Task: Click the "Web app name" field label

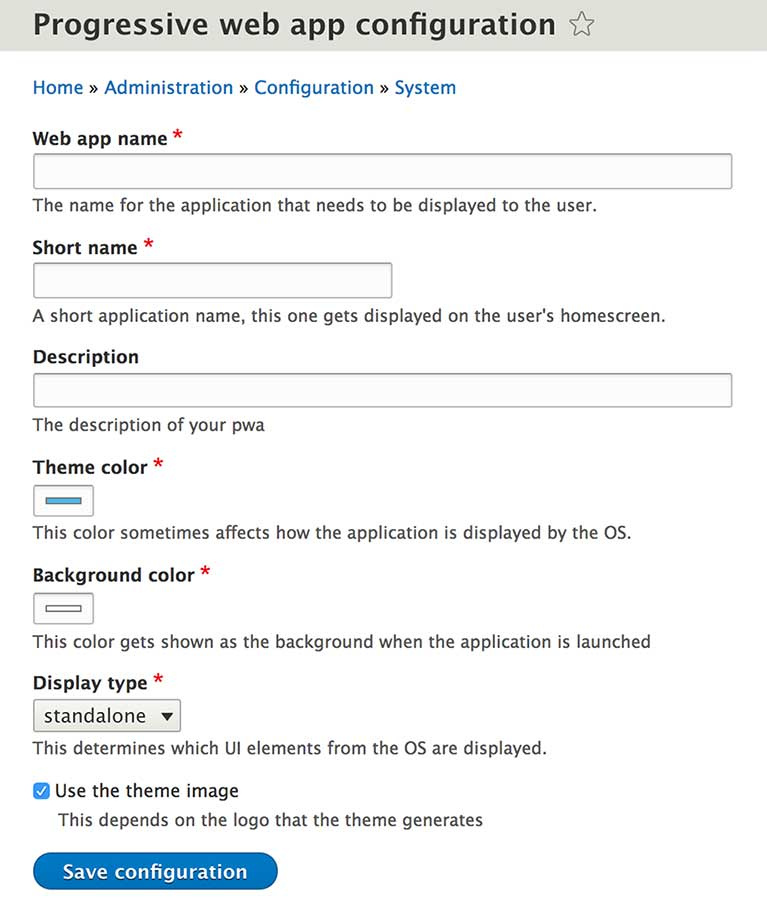Action: [100, 139]
